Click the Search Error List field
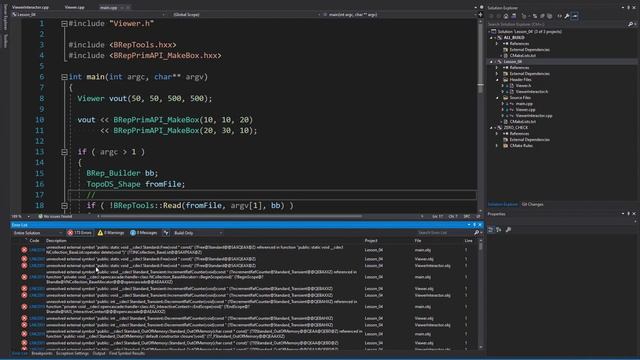The width and height of the screenshot is (640, 360). tap(444, 233)
